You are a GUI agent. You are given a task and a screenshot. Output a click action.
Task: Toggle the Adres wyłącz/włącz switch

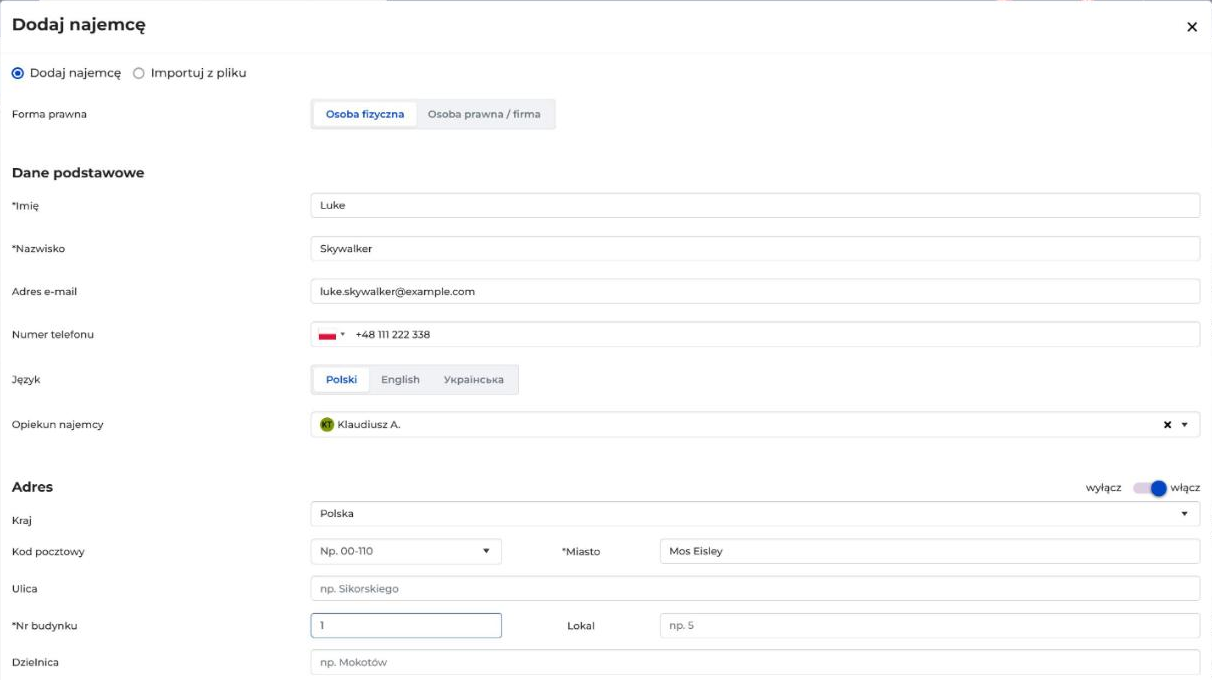pyautogui.click(x=1150, y=488)
